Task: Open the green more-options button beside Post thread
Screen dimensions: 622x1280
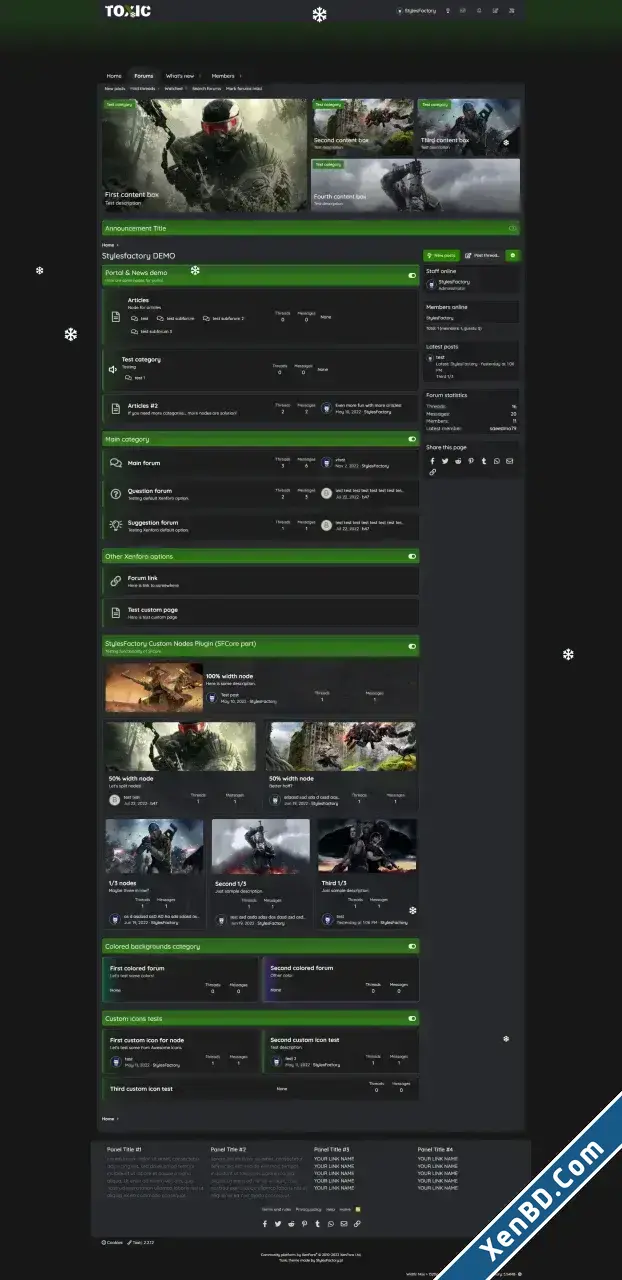Action: 512,256
